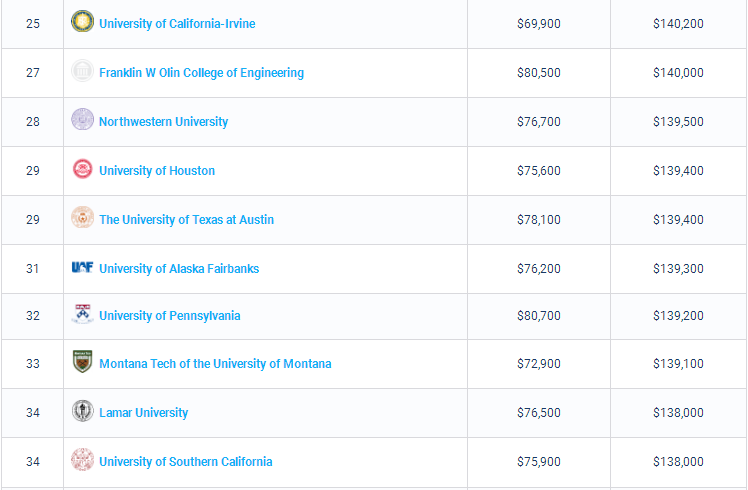Screen dimensions: 748x490
Task: Open Franklin W Olin College of Engineering link
Action: pyautogui.click(x=201, y=73)
